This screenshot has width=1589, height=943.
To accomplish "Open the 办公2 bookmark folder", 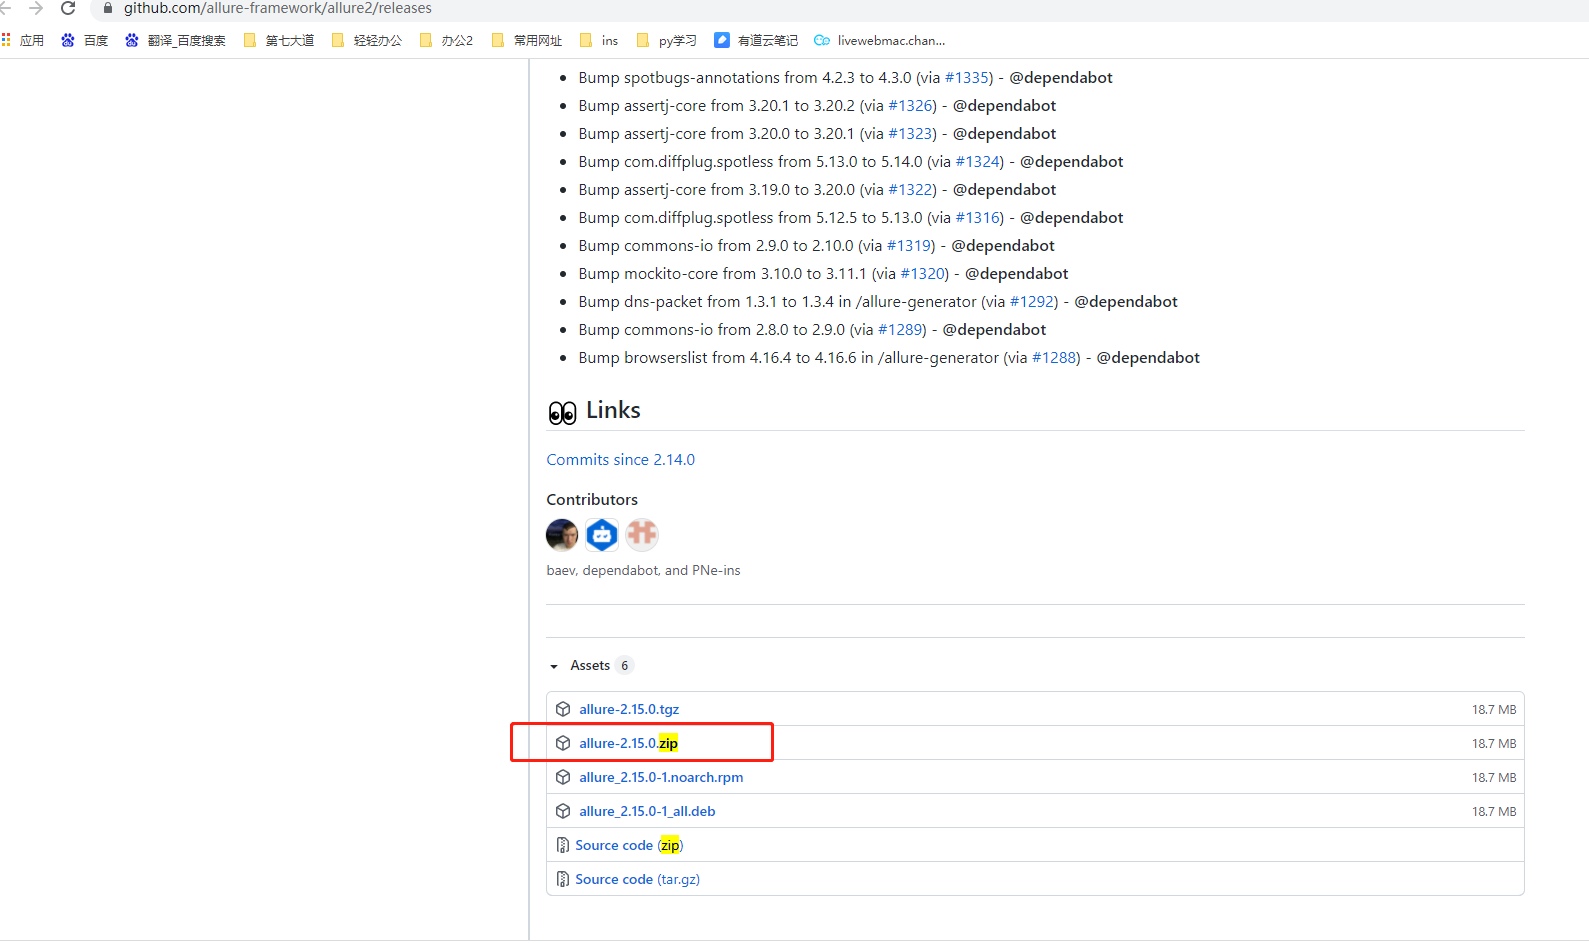I will point(446,40).
